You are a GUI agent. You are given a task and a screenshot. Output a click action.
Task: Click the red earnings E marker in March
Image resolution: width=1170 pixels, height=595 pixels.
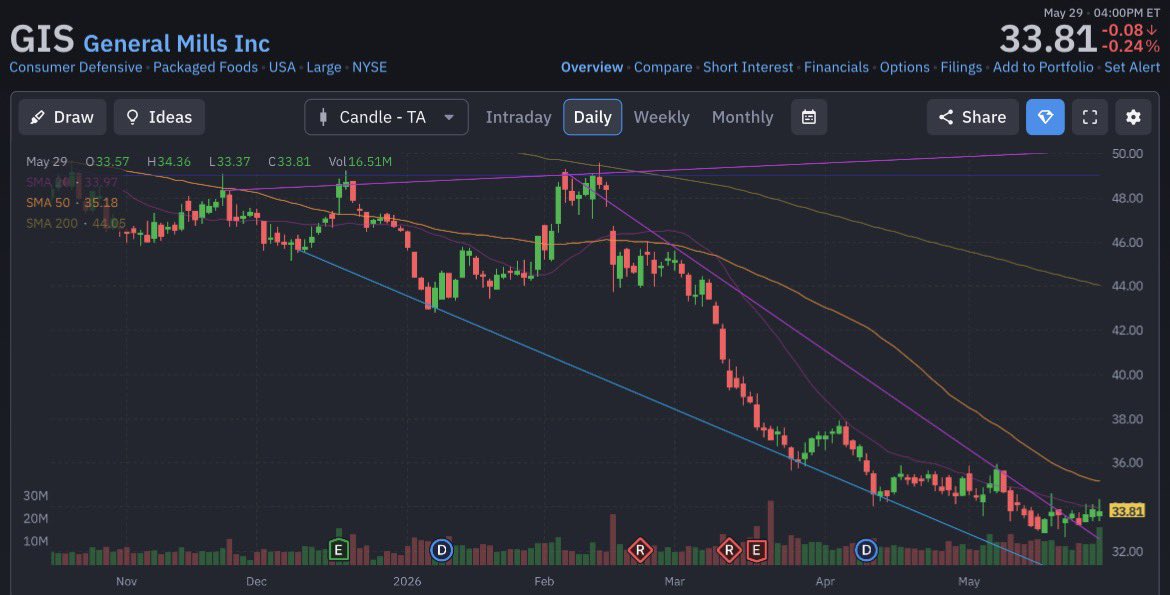pyautogui.click(x=757, y=551)
